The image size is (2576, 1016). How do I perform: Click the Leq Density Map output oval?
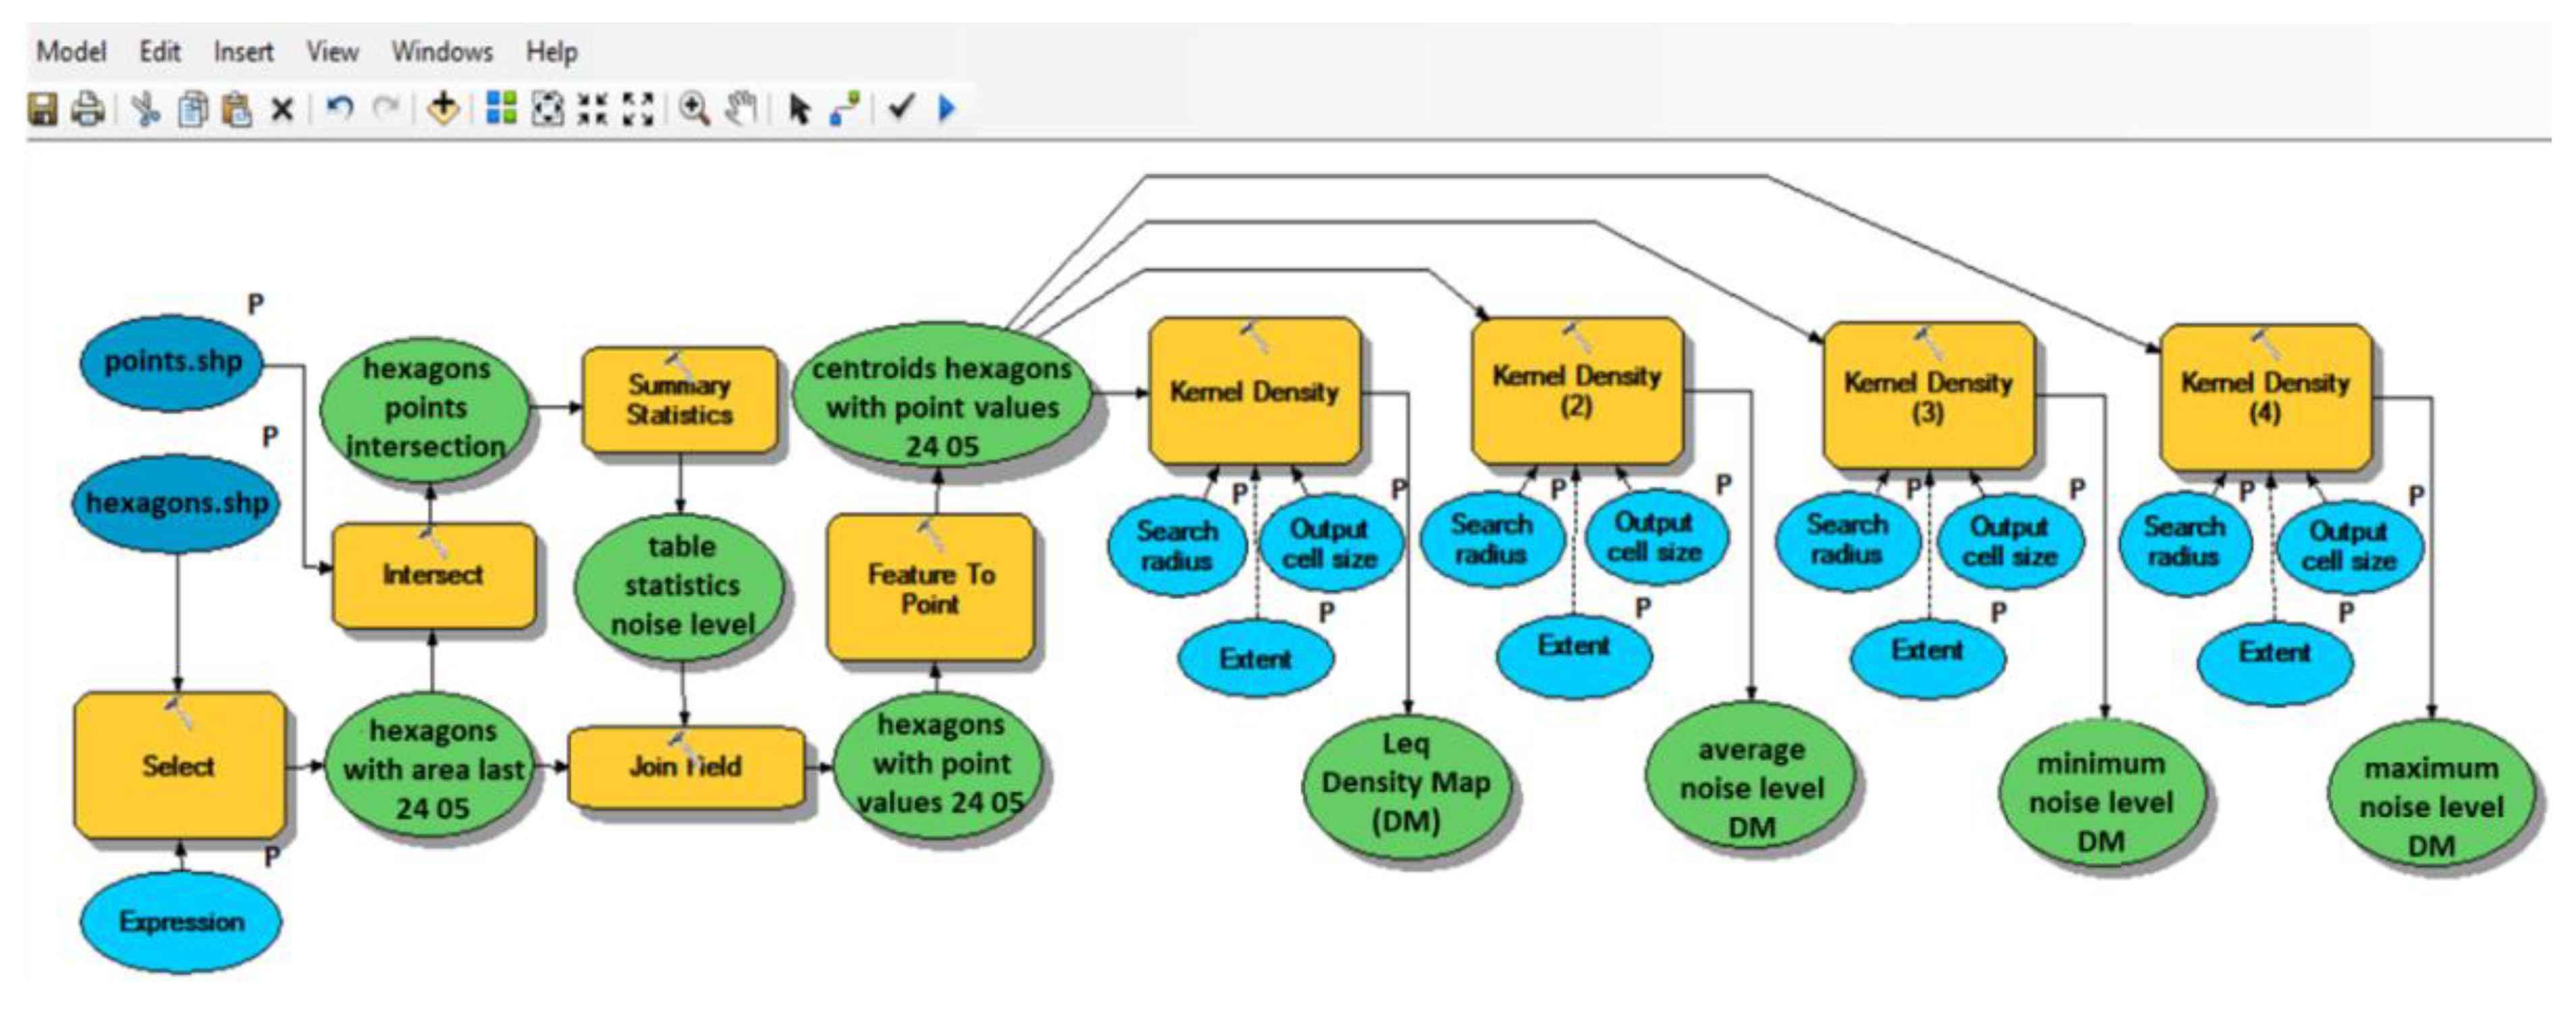point(1406,783)
